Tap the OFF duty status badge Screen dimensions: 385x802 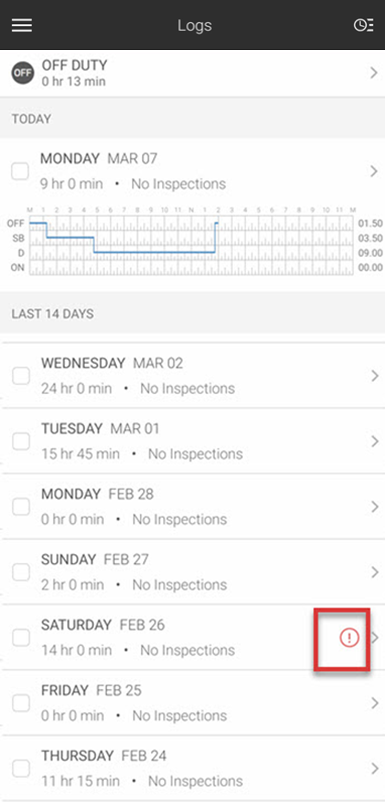point(23,73)
